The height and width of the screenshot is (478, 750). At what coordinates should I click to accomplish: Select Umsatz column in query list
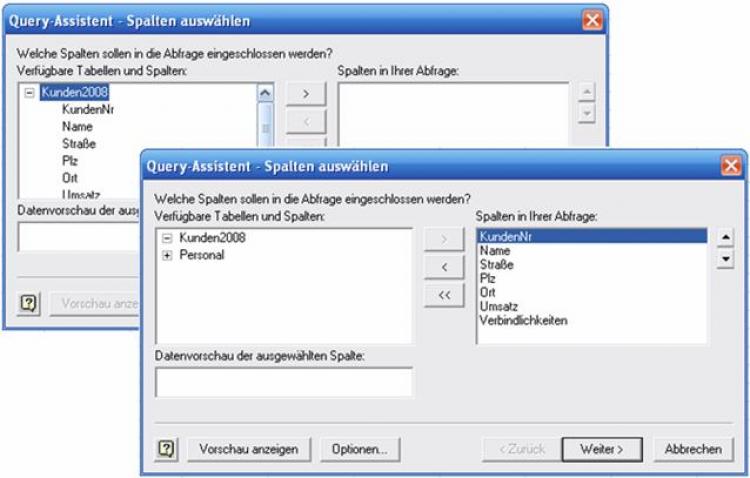(497, 307)
